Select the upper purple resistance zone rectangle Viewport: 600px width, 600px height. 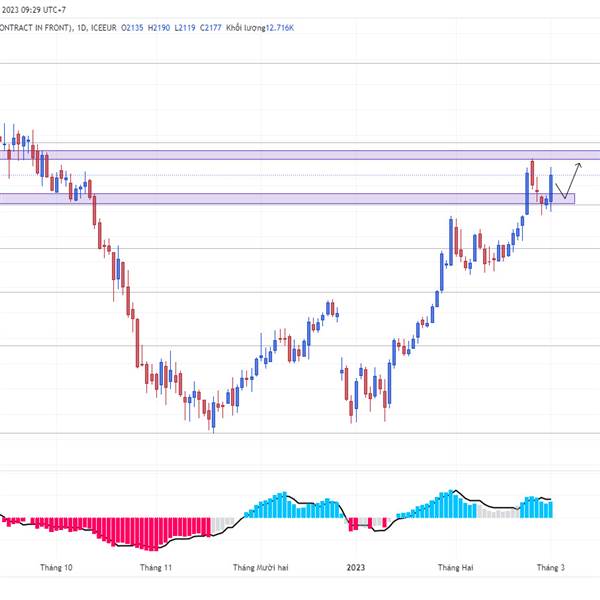click(x=300, y=155)
